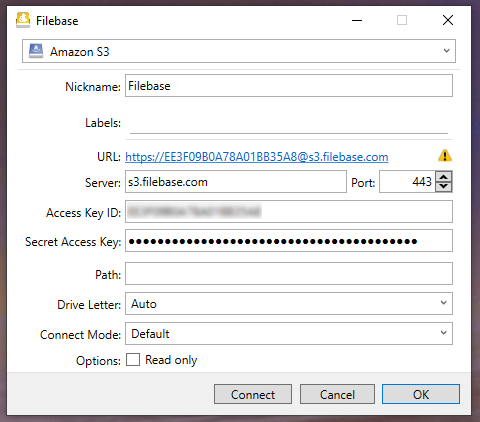Screen dimensions: 480x422
Task: Click the Amazon S3 drive icon
Action: tap(36, 51)
